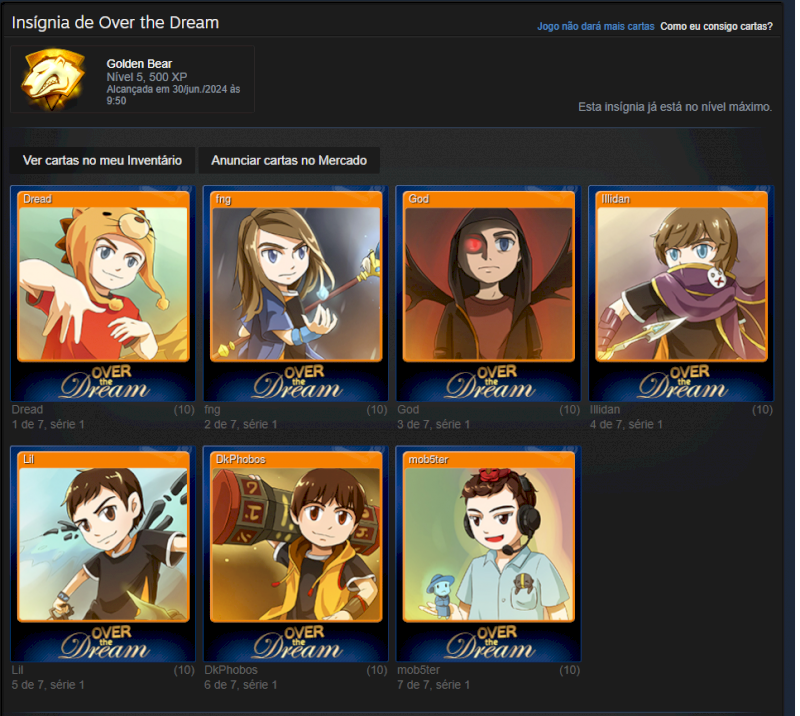Click the 'God' name below the card

[x=408, y=409]
